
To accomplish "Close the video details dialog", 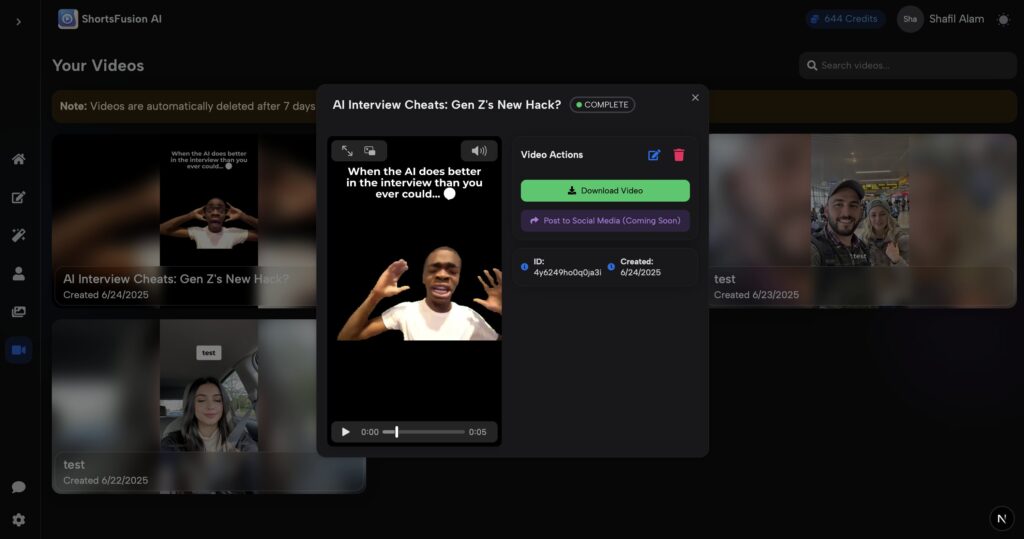I will pyautogui.click(x=695, y=97).
